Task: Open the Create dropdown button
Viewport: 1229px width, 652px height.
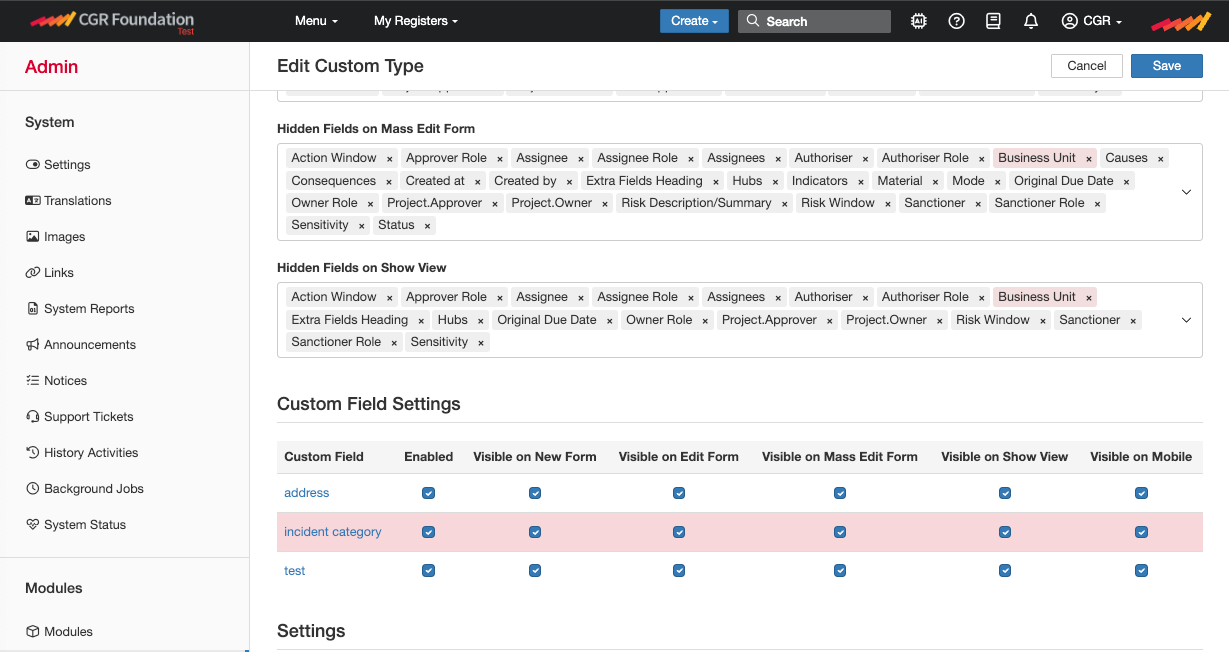Action: 694,21
